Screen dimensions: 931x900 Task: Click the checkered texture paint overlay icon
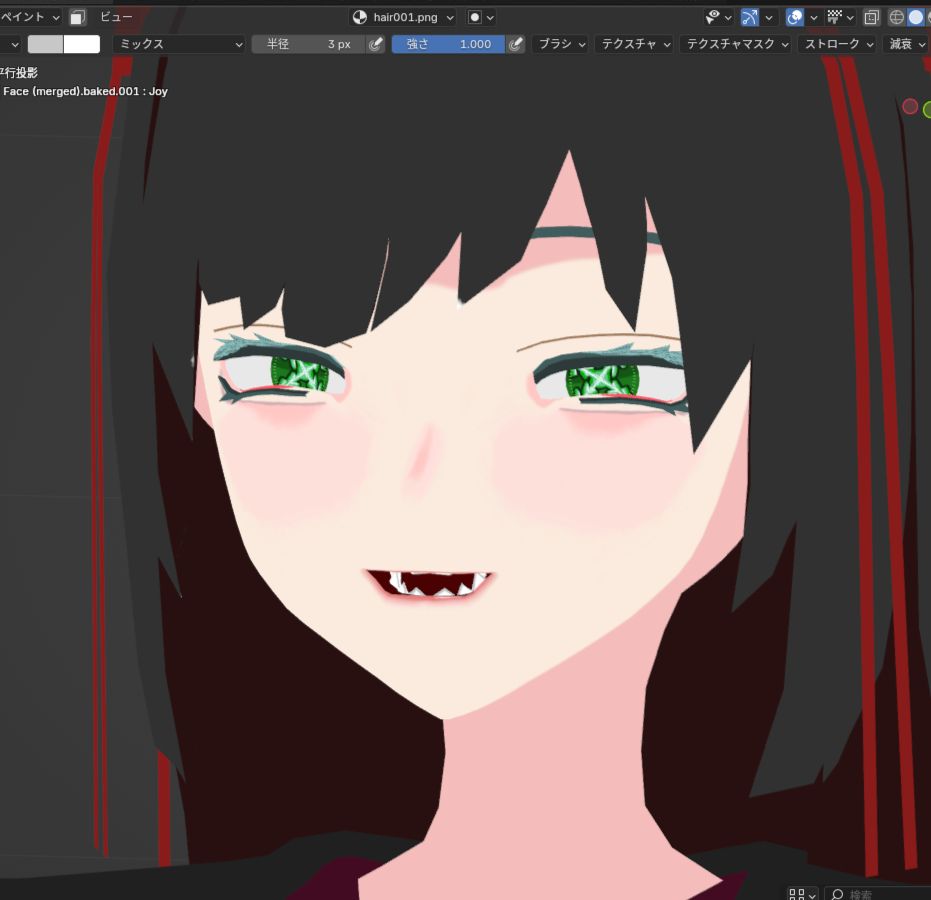(x=835, y=17)
